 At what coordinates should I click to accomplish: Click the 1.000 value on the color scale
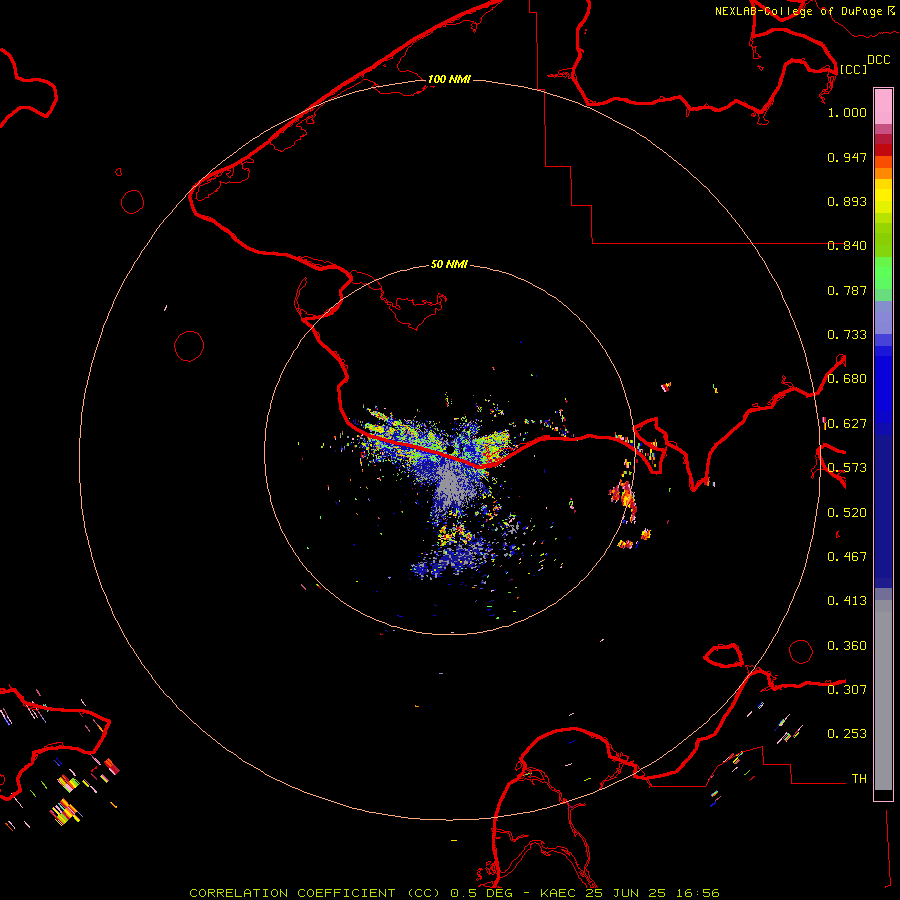pos(847,112)
